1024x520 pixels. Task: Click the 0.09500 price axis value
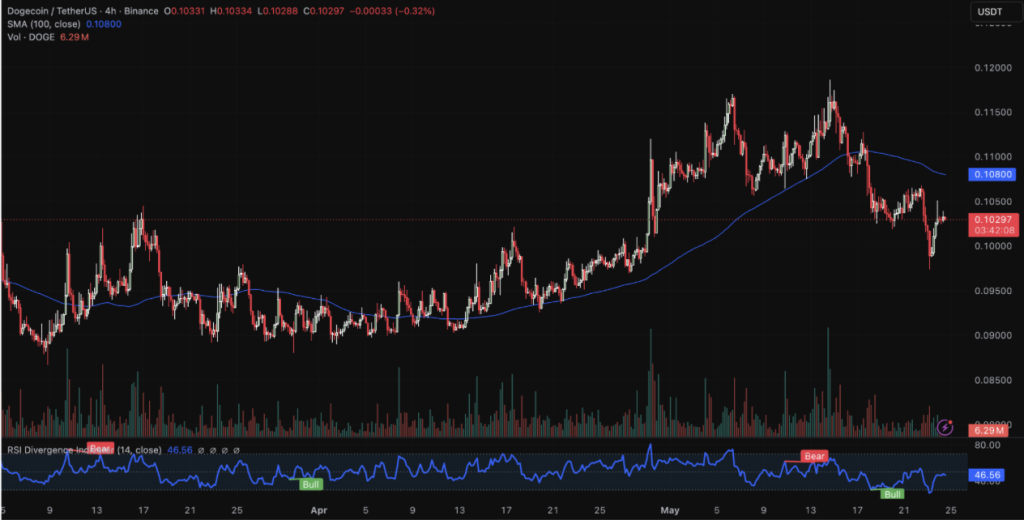coord(993,291)
